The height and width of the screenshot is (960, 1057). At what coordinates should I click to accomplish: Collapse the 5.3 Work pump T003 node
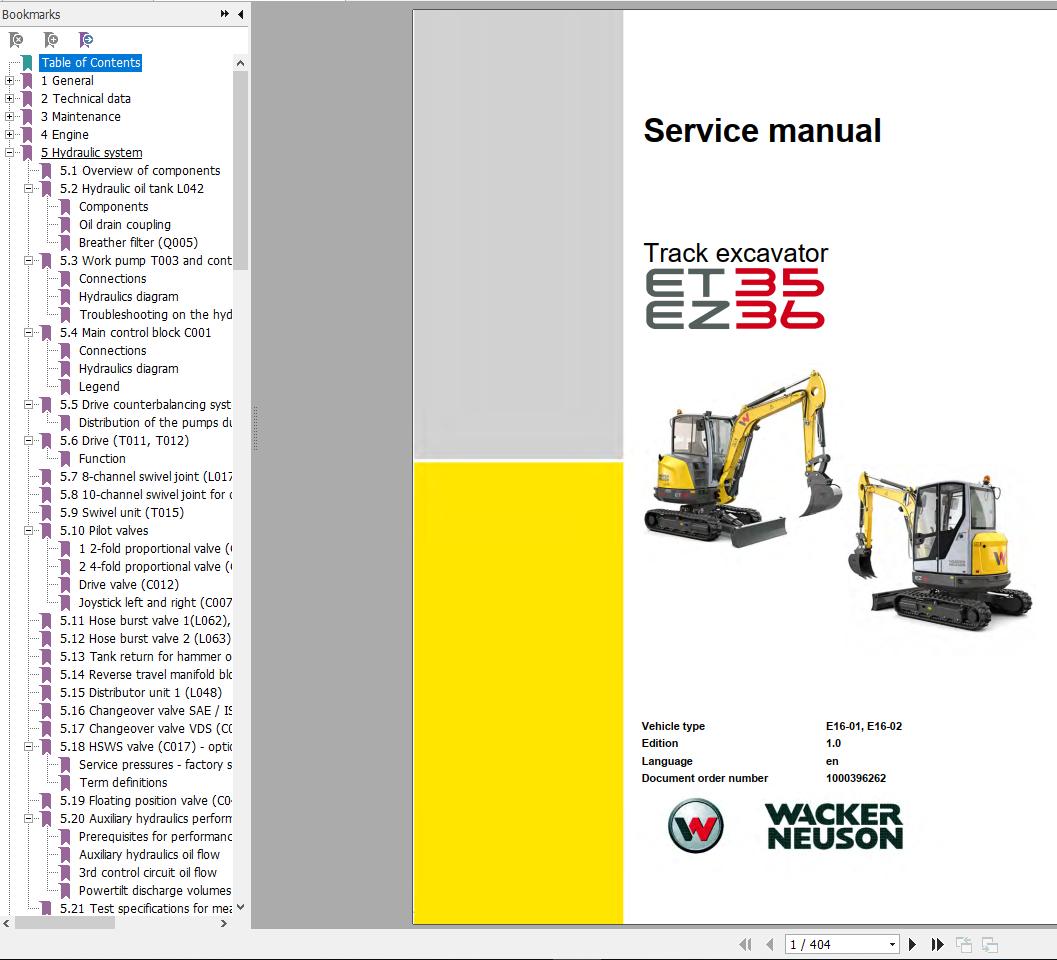point(28,260)
